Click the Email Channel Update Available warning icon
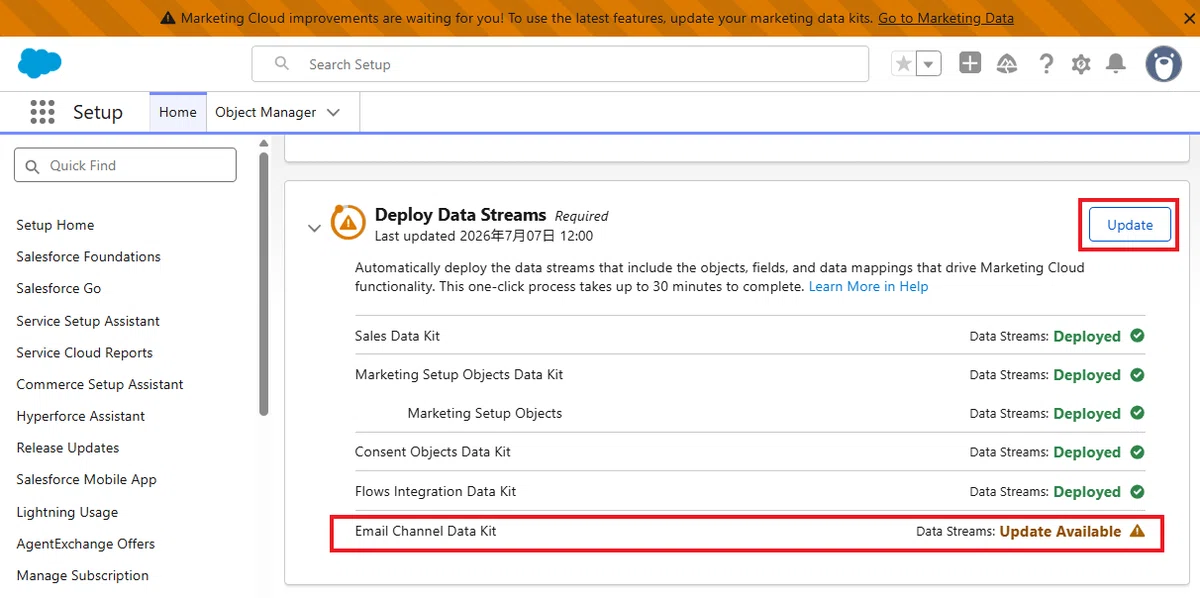The image size is (1200, 598). [x=1137, y=531]
